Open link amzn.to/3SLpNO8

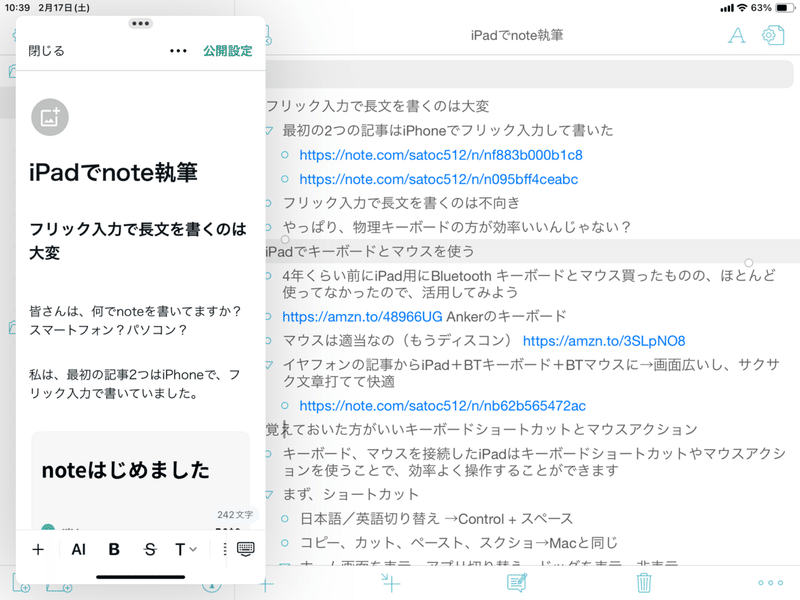coord(604,341)
